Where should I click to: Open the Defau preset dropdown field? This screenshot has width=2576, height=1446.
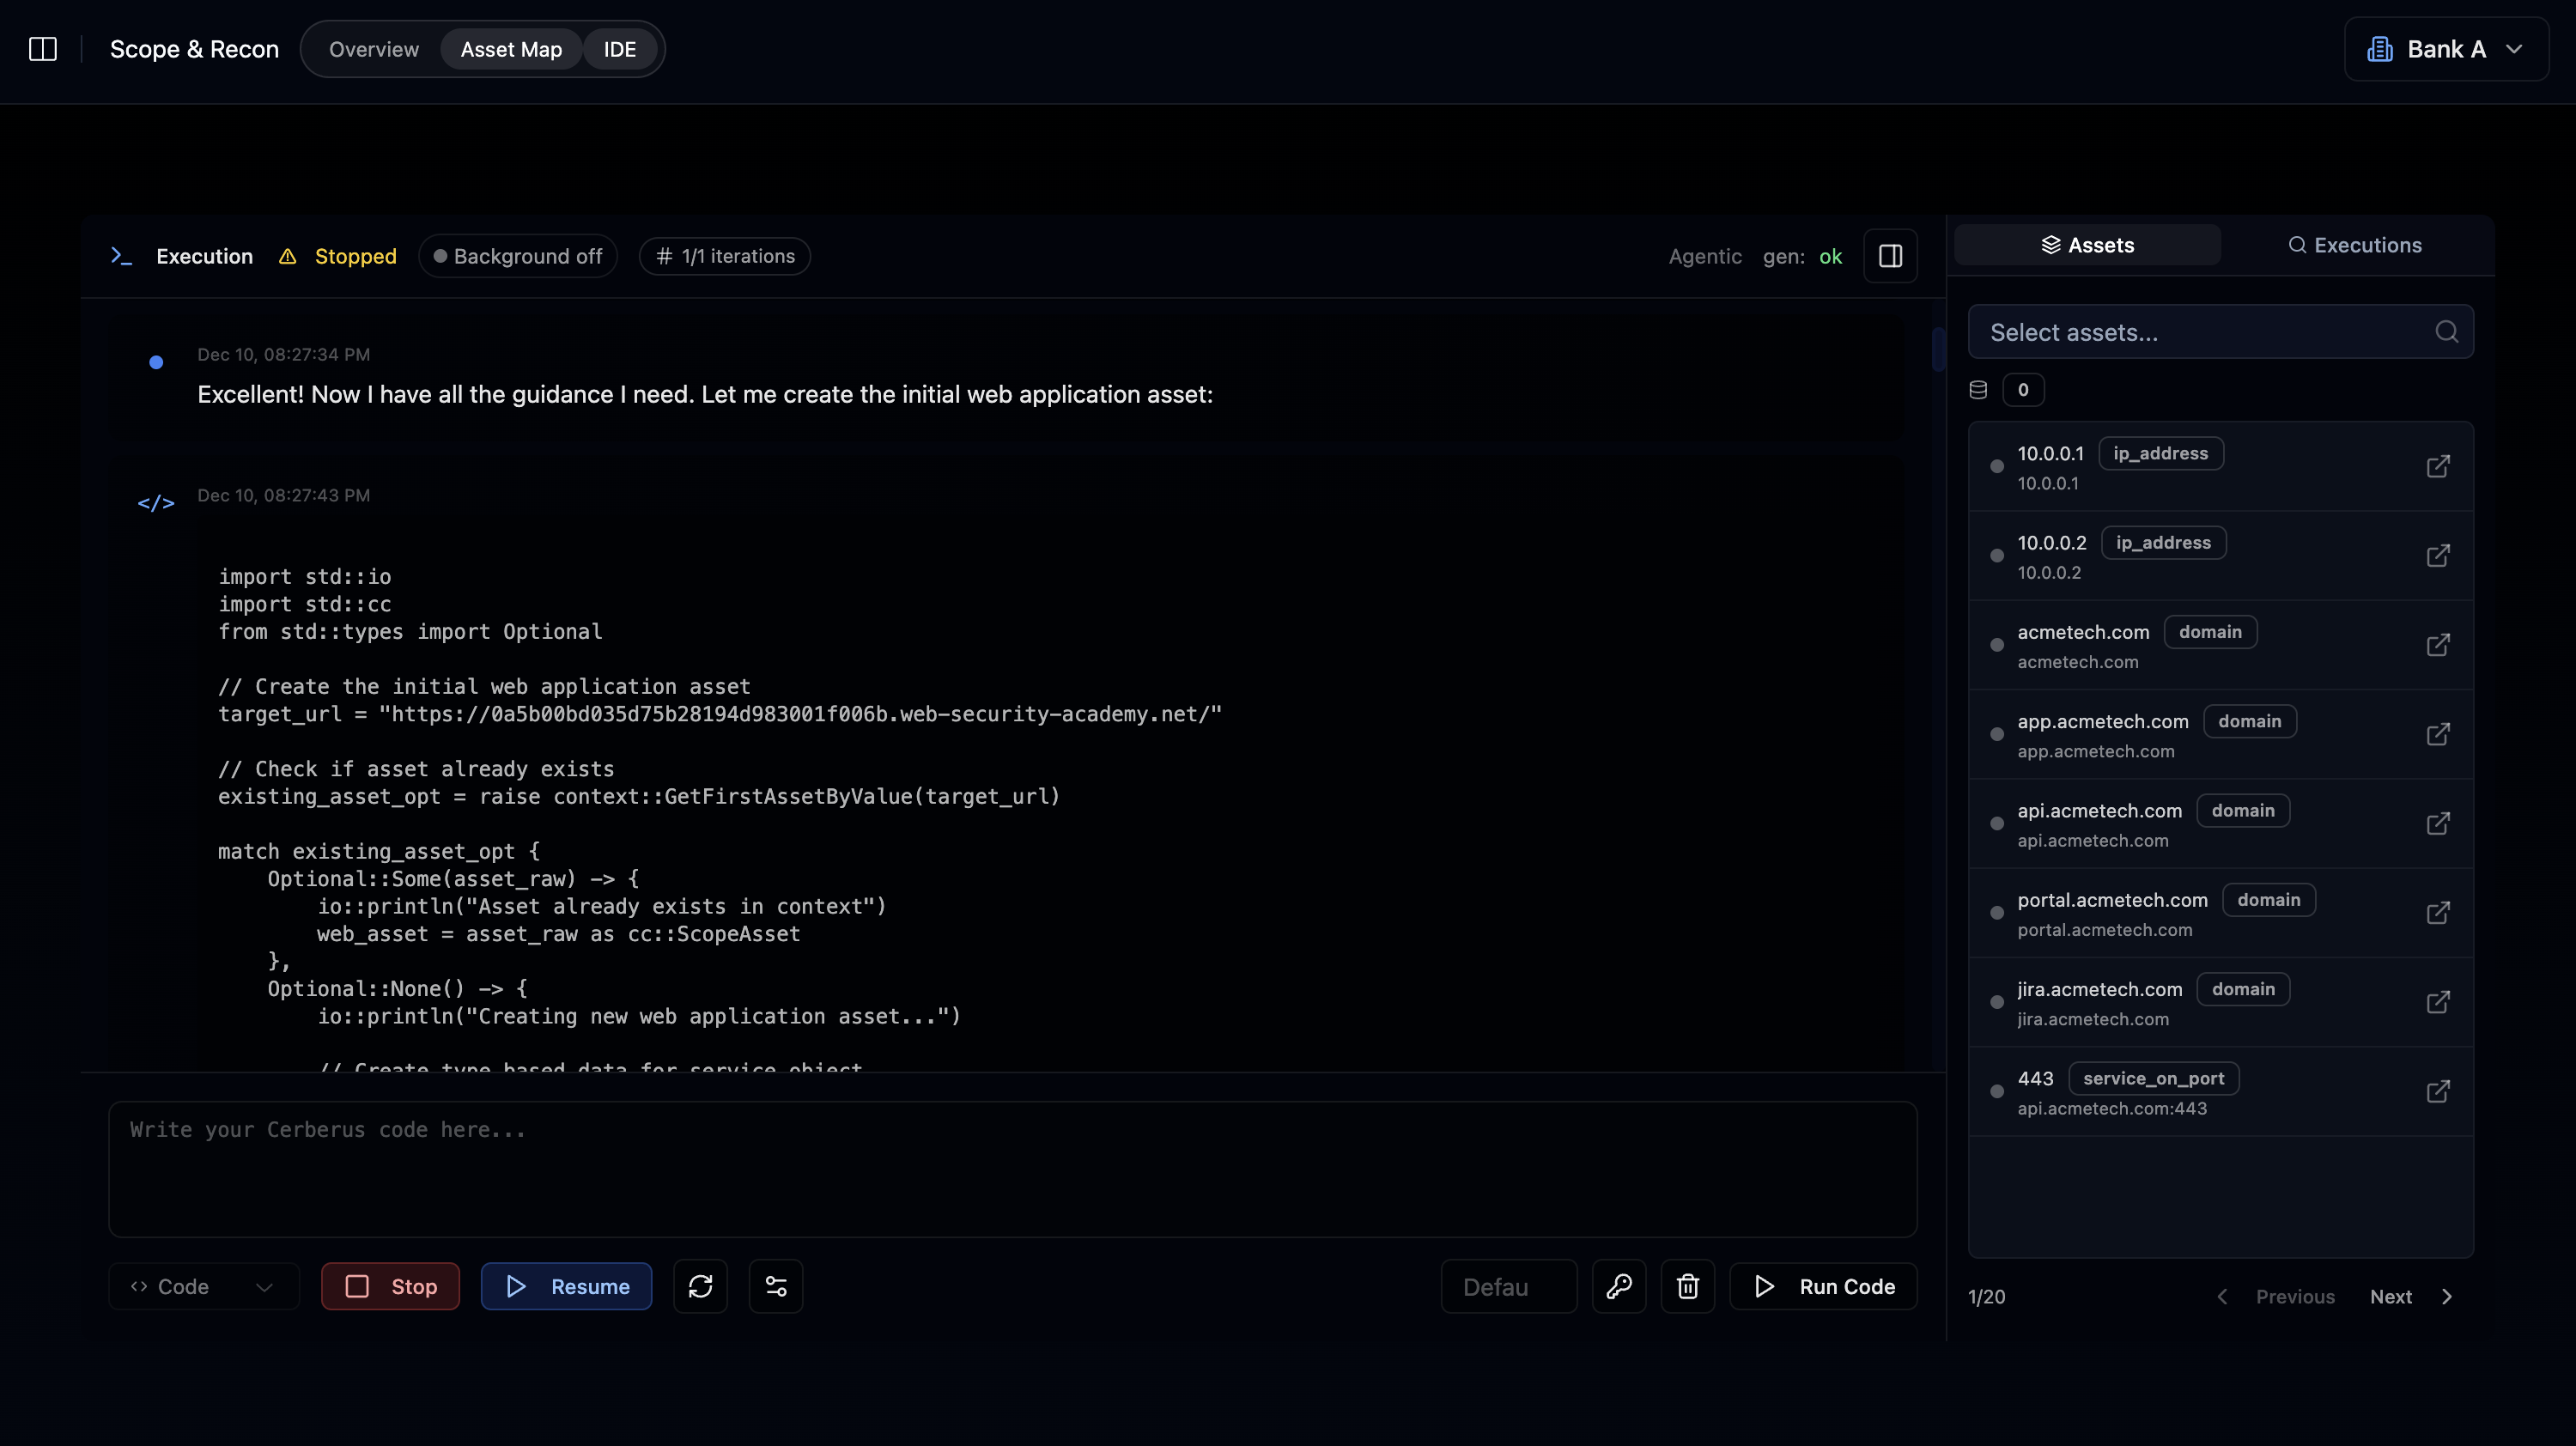coord(1507,1286)
